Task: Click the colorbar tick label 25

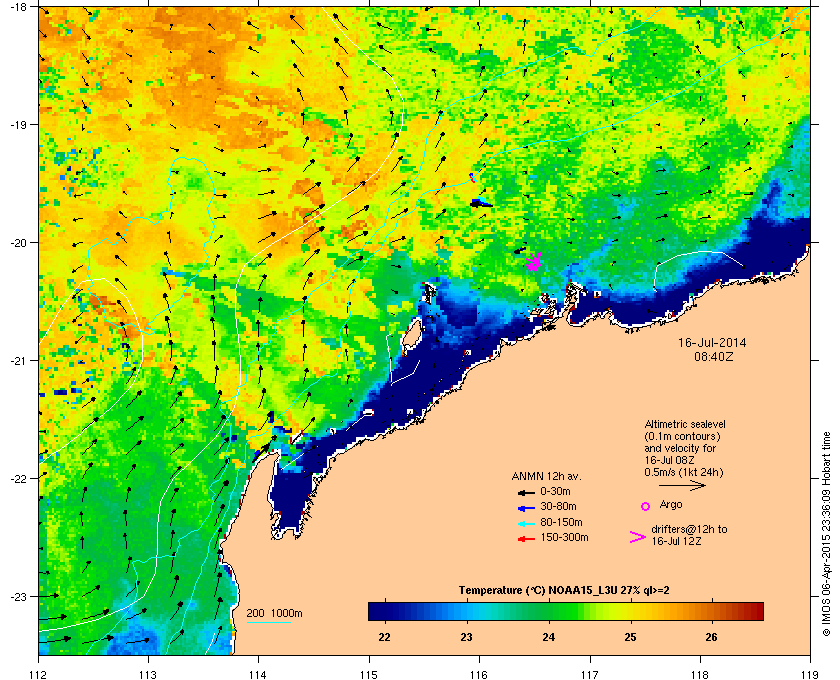Action: tap(631, 638)
